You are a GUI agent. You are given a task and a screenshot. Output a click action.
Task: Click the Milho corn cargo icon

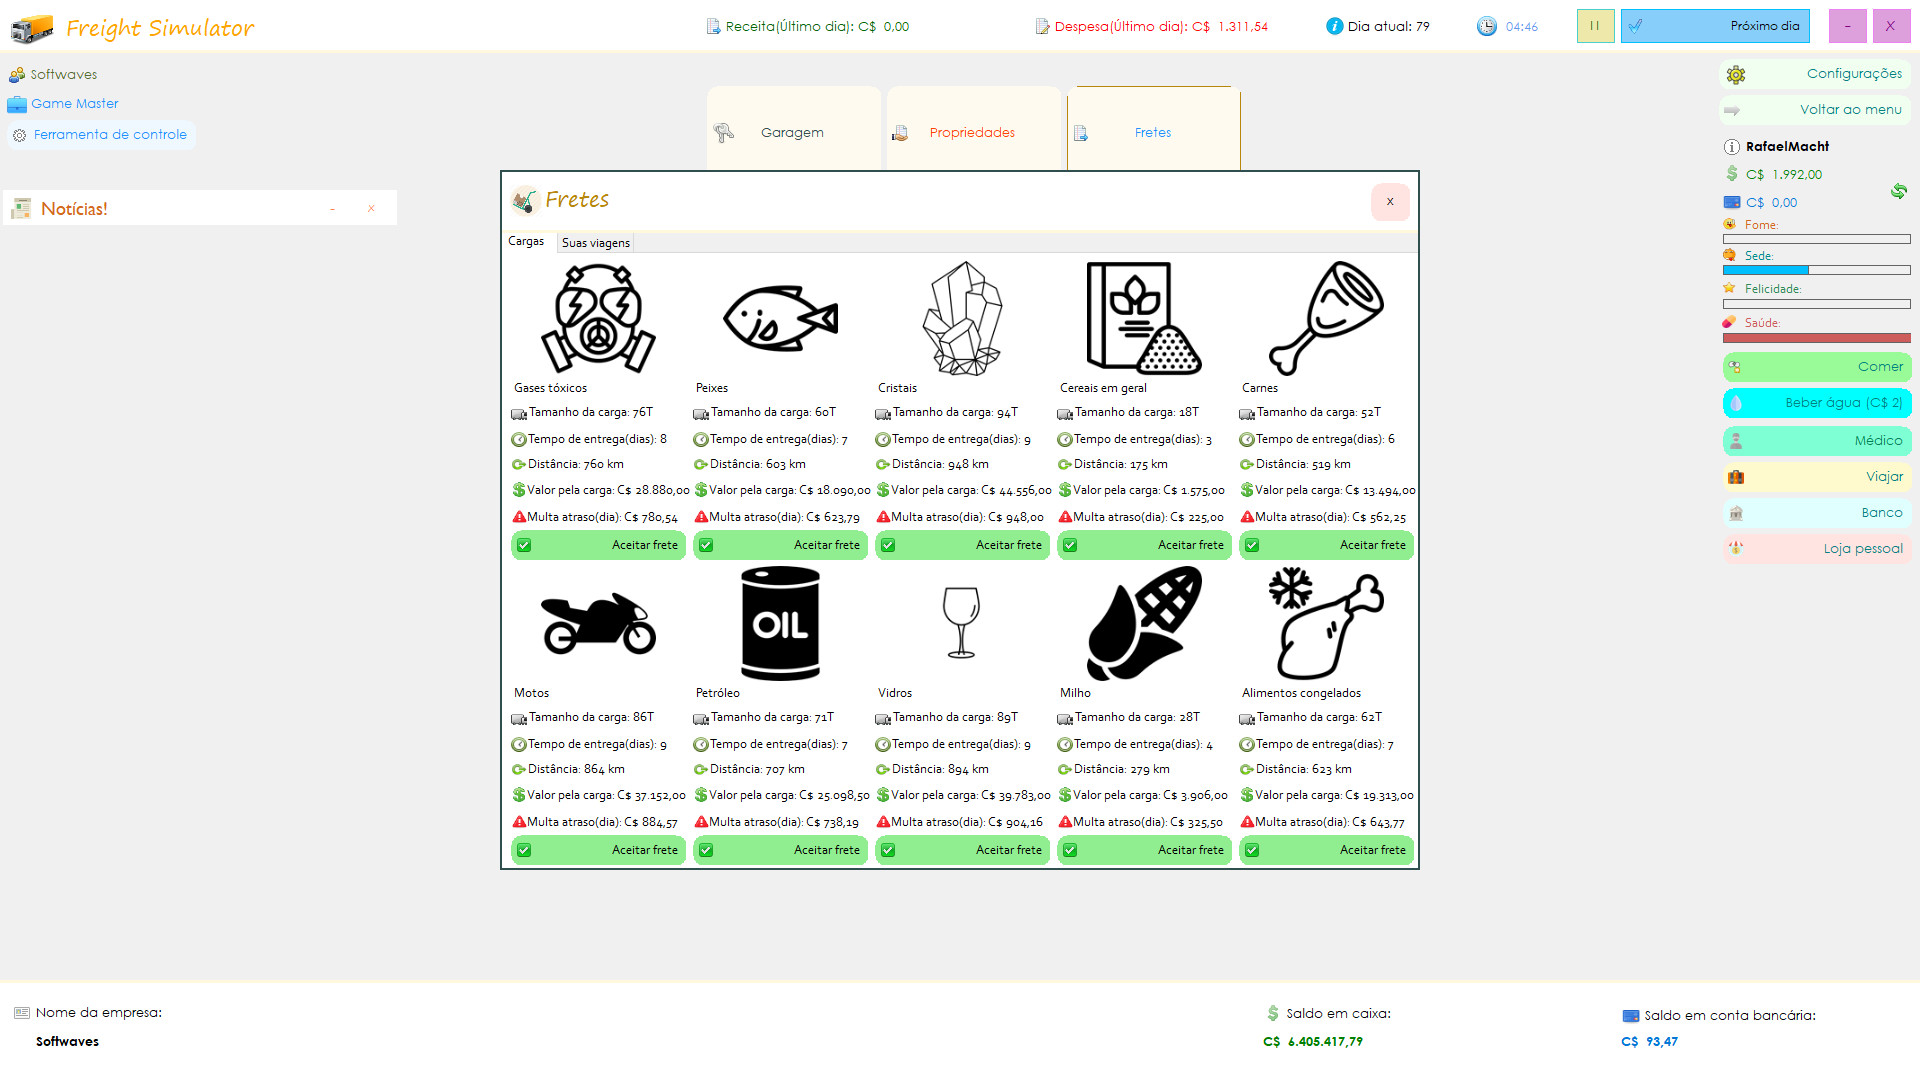[1144, 624]
